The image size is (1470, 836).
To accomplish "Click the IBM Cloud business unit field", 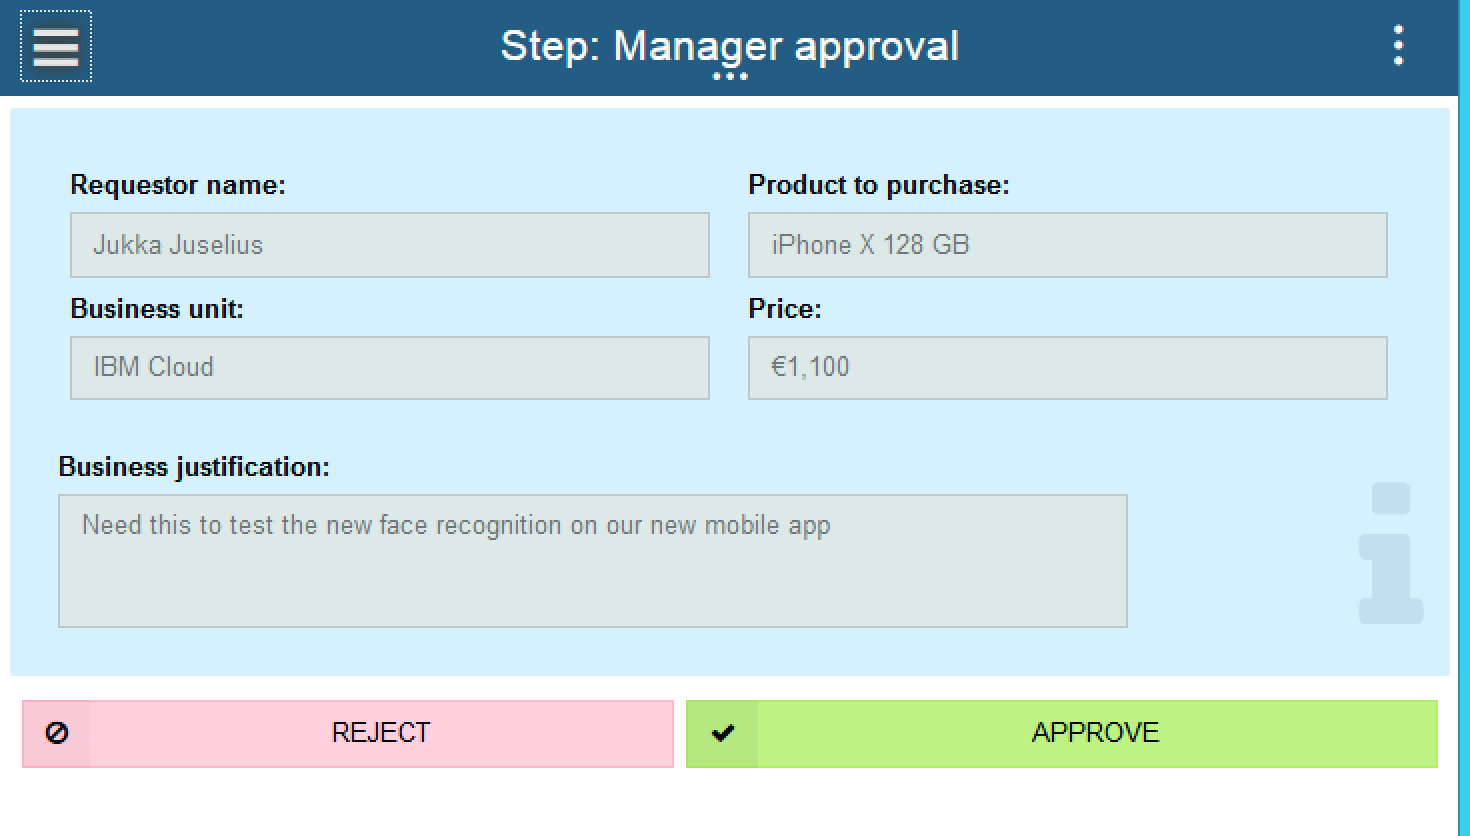I will 388,368.
